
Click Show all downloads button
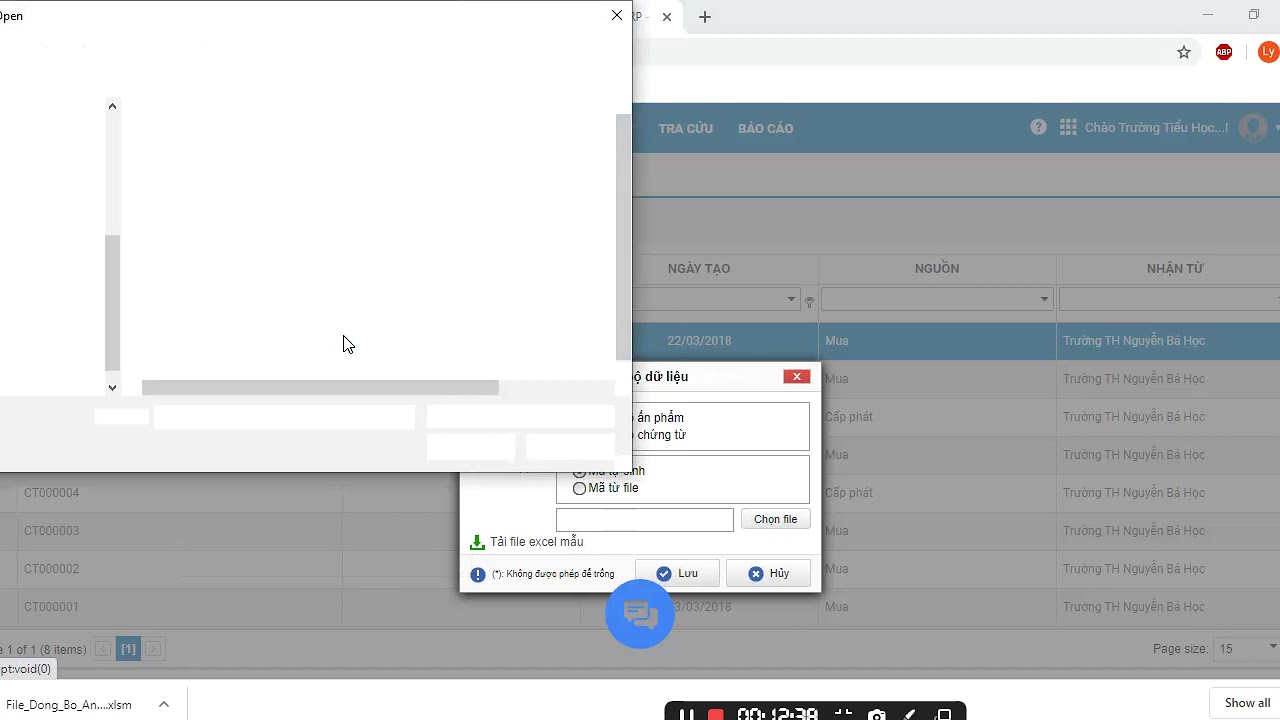(1247, 703)
